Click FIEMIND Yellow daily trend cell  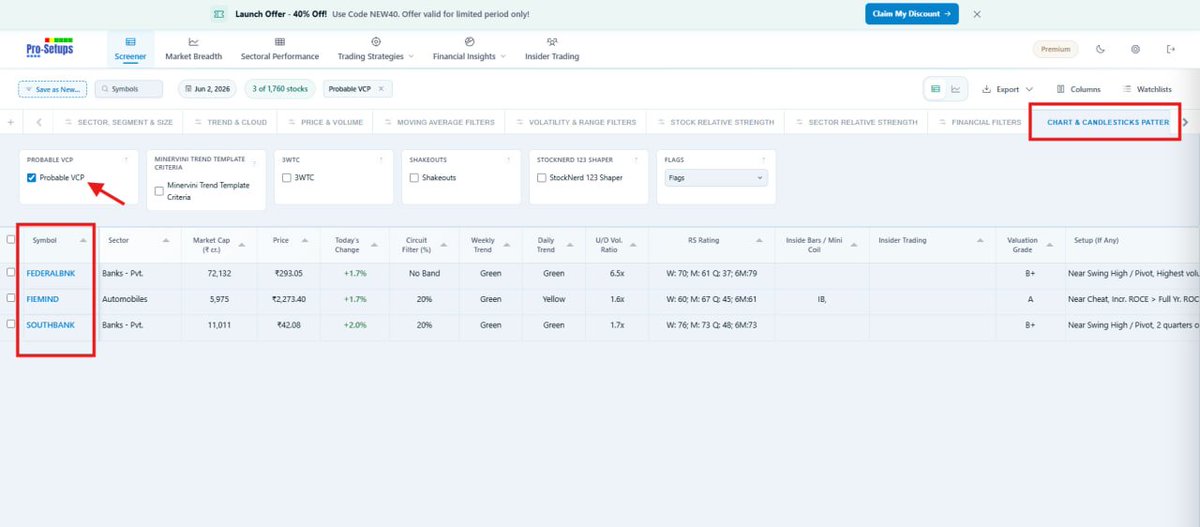click(x=554, y=298)
